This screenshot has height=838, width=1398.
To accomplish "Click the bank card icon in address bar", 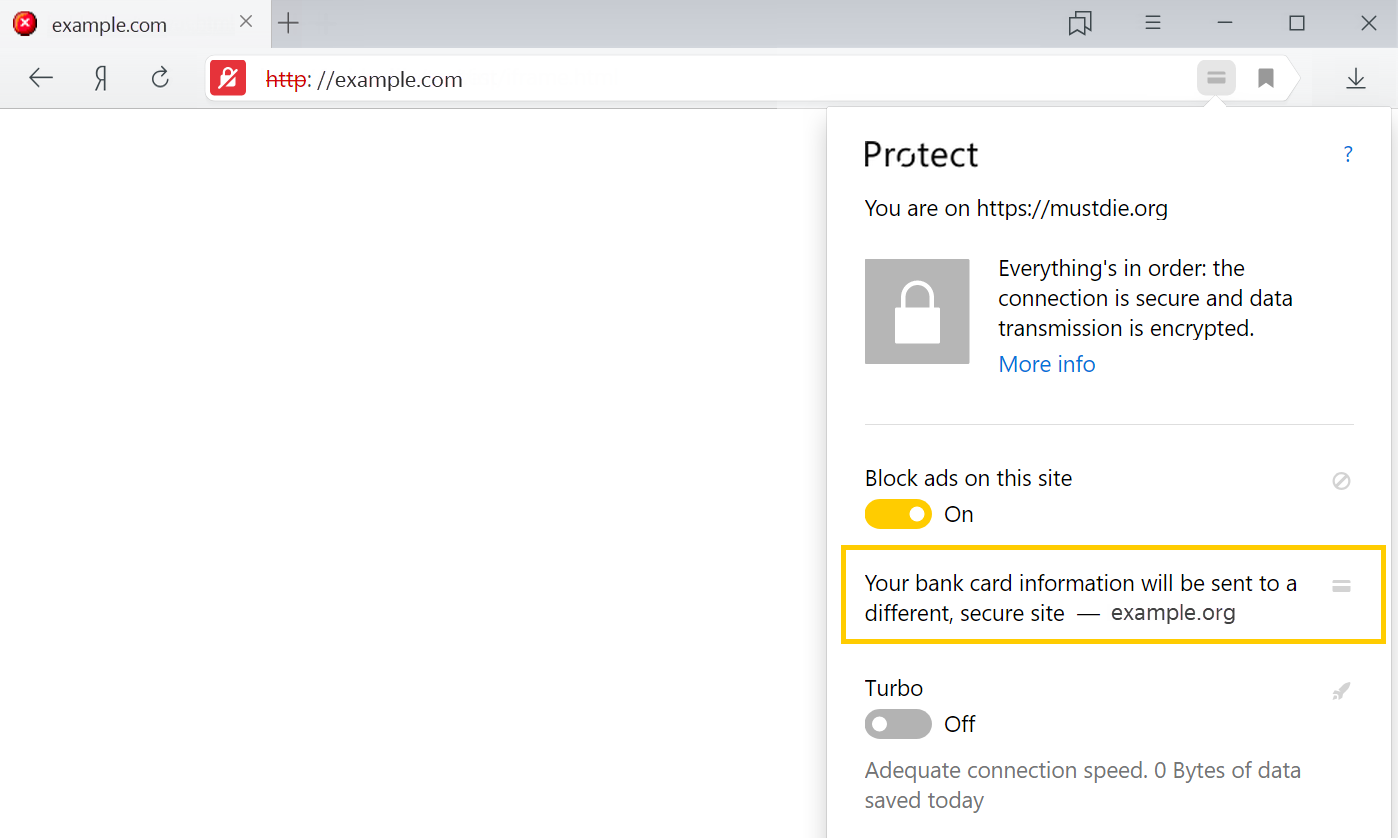I will (x=1216, y=78).
